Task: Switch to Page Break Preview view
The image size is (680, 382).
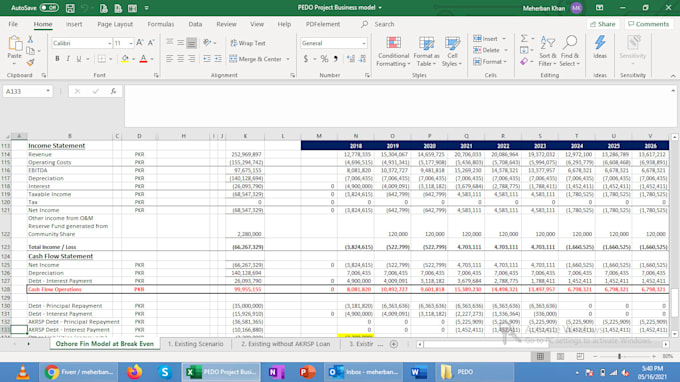Action: click(x=580, y=356)
